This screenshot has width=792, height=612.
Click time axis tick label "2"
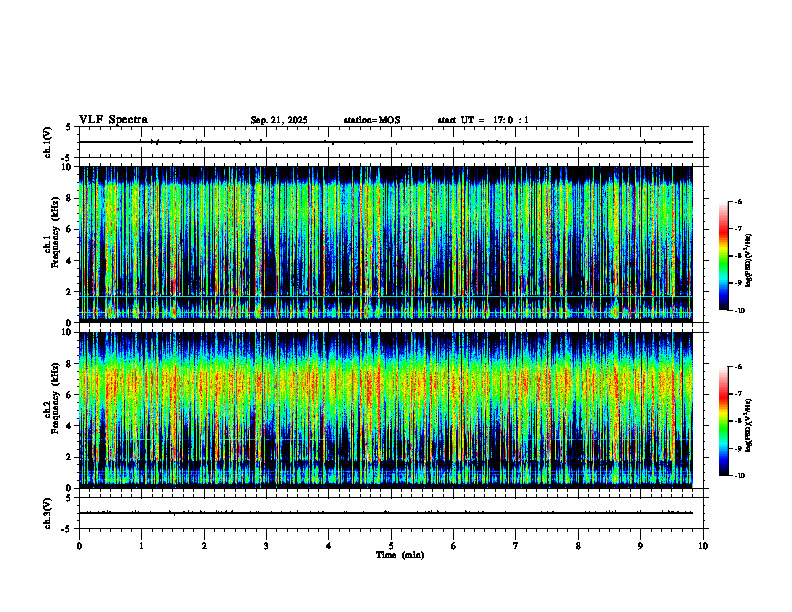(x=204, y=546)
